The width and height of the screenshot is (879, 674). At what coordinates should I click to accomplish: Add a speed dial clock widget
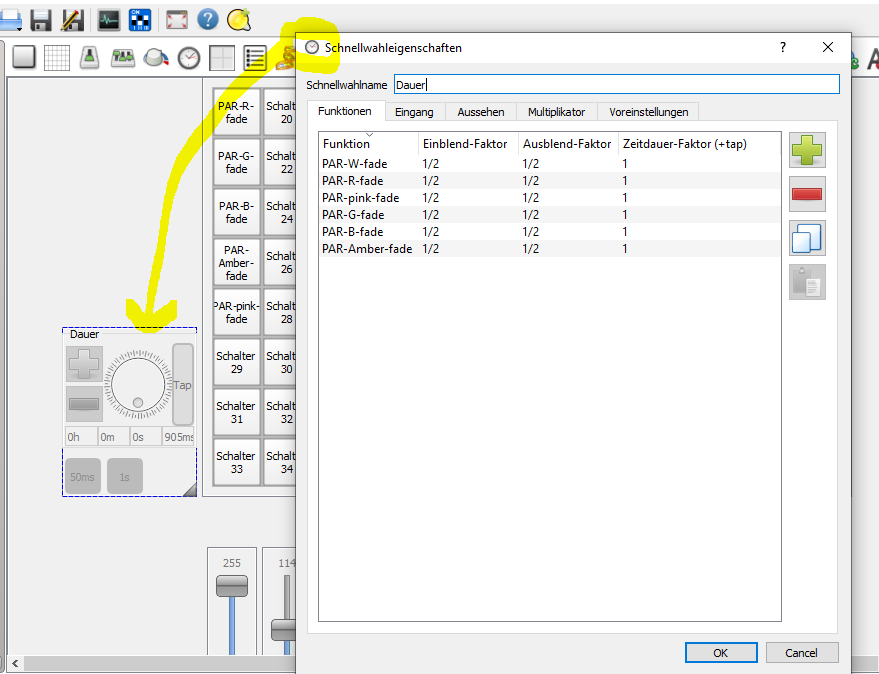[x=189, y=58]
